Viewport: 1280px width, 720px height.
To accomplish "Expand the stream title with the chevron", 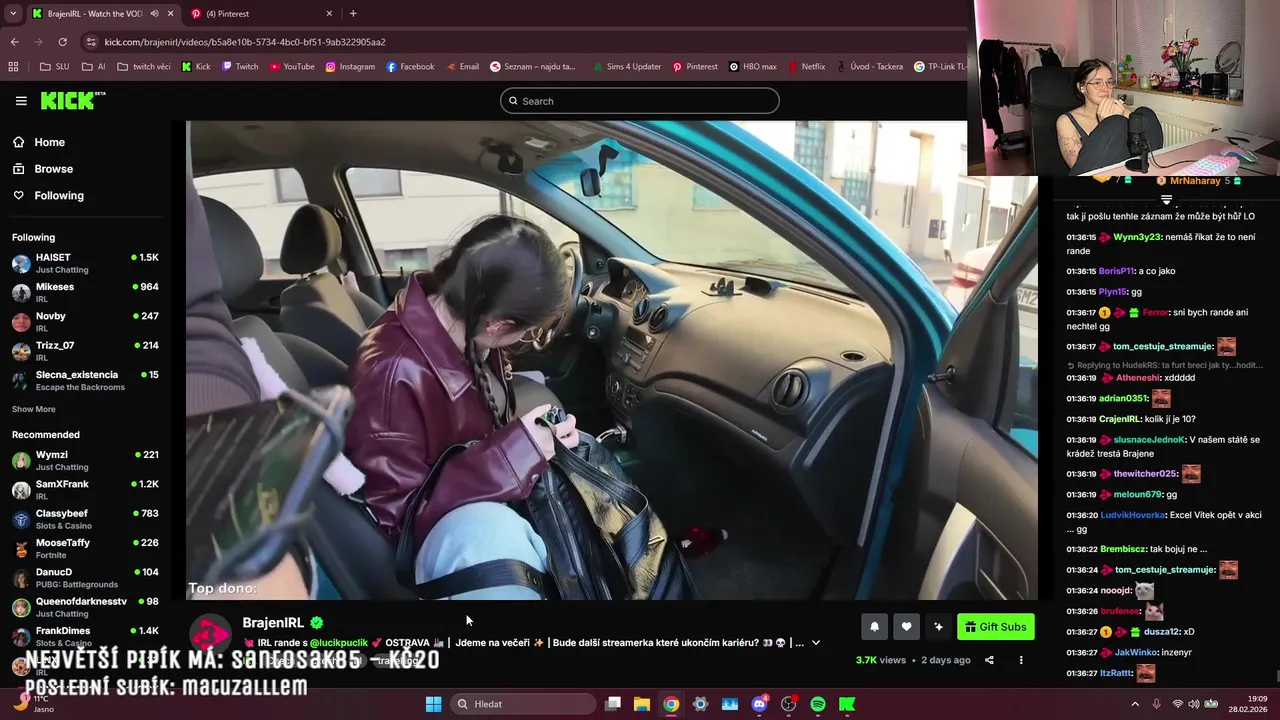I will click(816, 643).
